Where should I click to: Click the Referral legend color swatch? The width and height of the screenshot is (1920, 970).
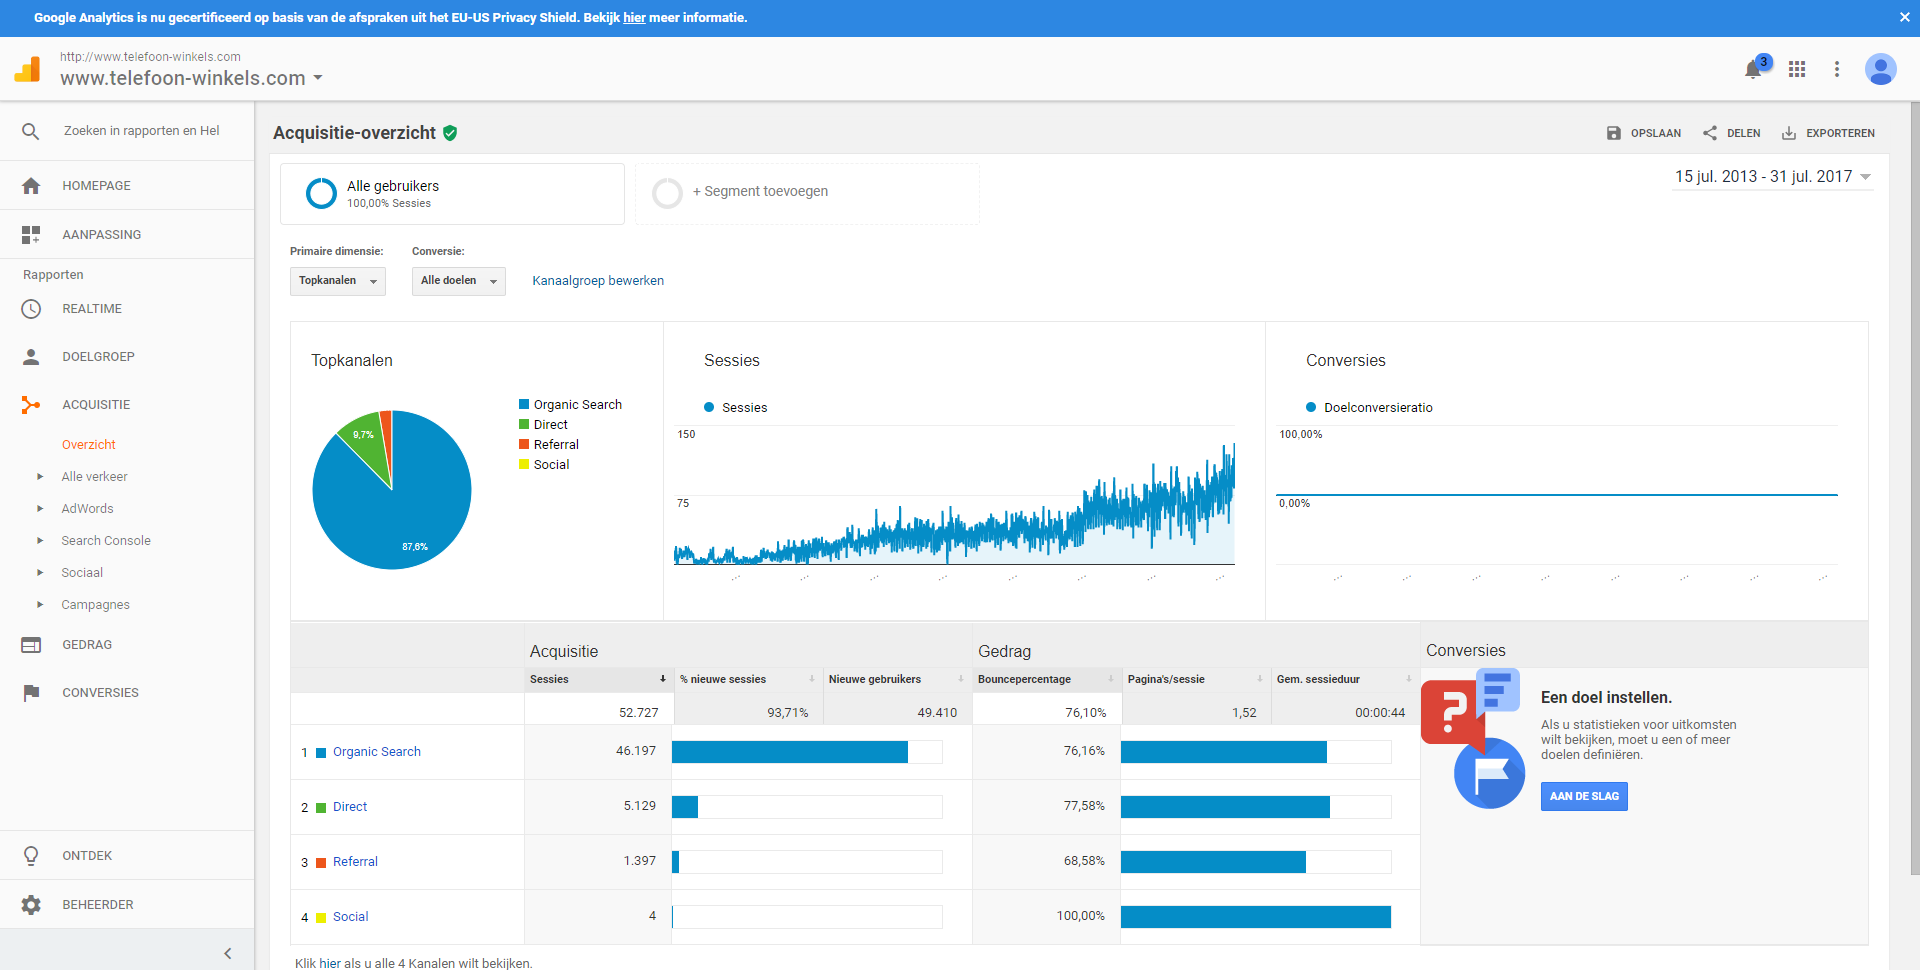point(524,445)
